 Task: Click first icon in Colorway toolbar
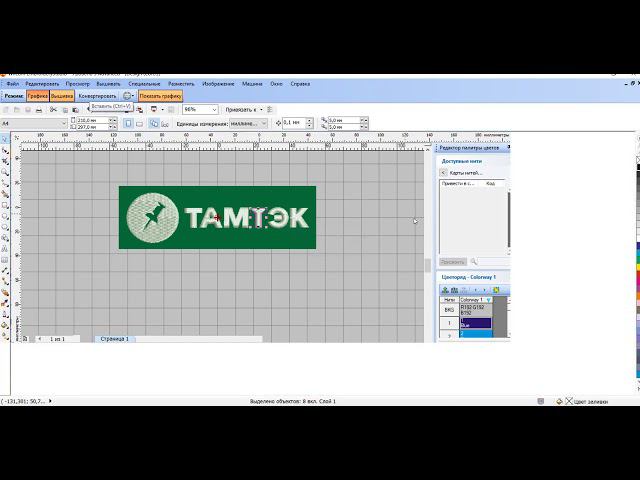point(445,290)
